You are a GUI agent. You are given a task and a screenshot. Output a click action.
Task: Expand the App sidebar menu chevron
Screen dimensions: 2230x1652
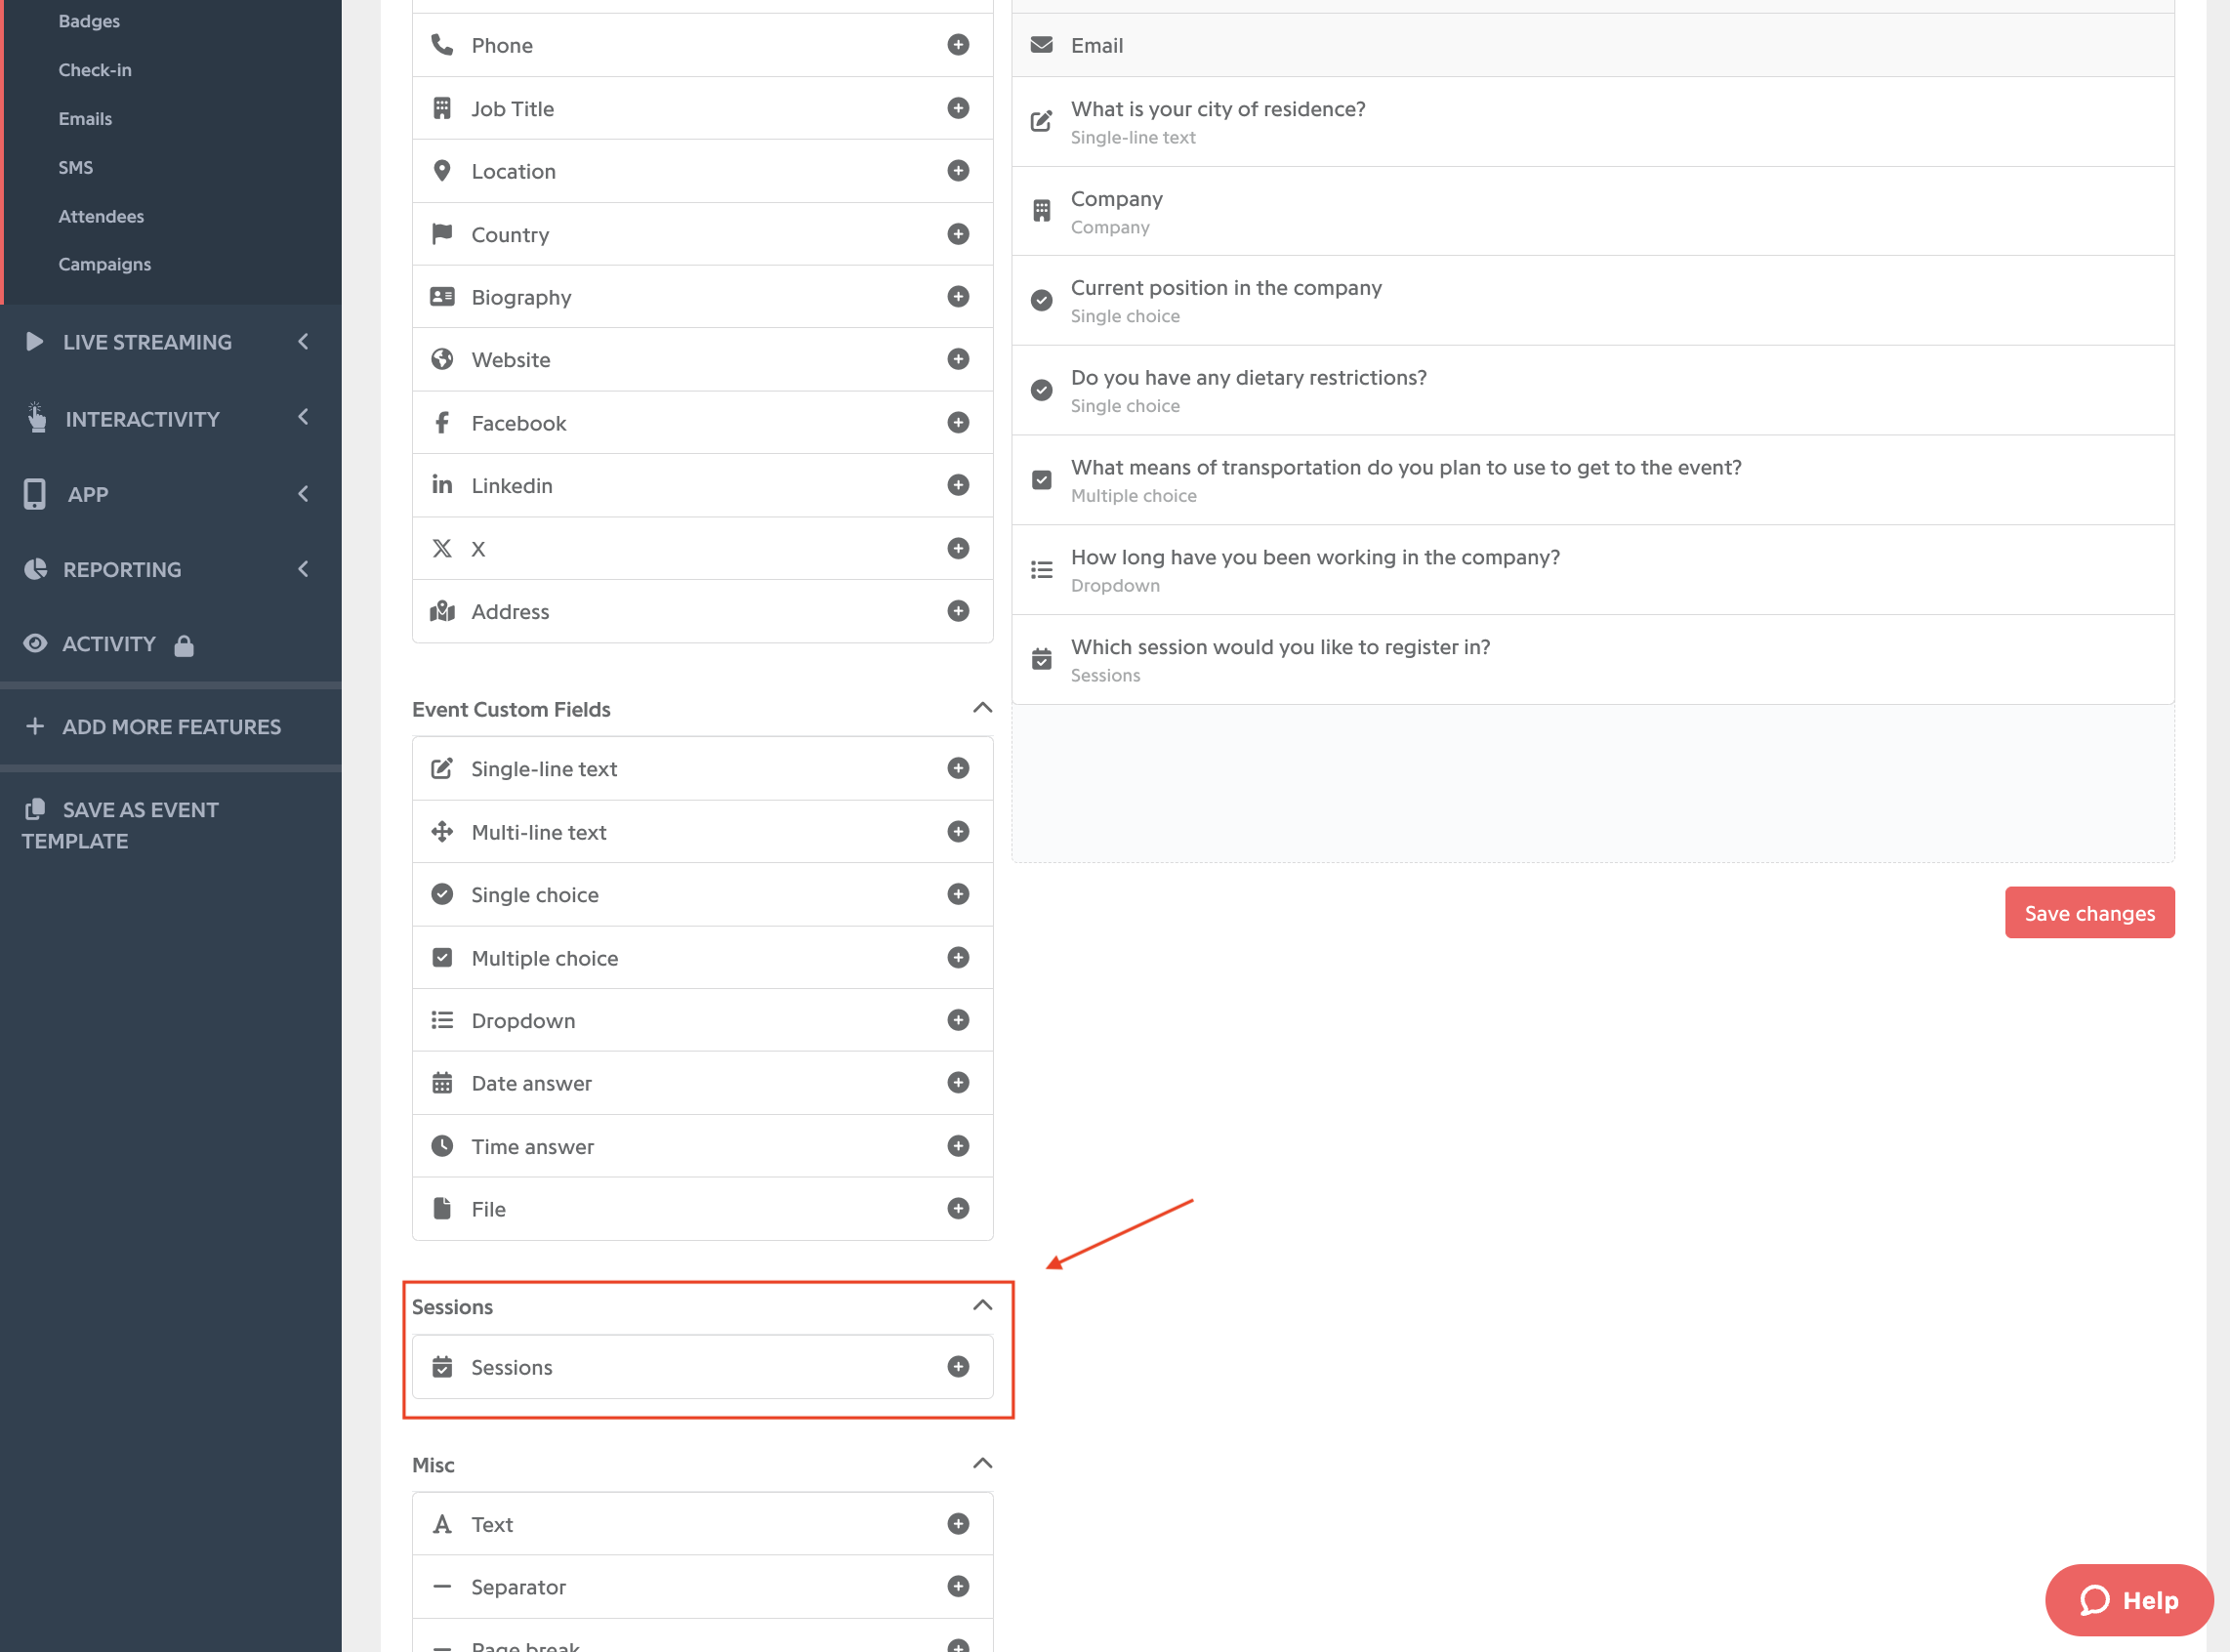[x=303, y=494]
